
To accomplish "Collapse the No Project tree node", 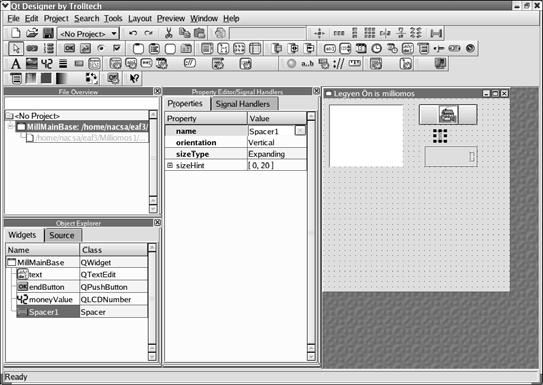I will pos(10,116).
